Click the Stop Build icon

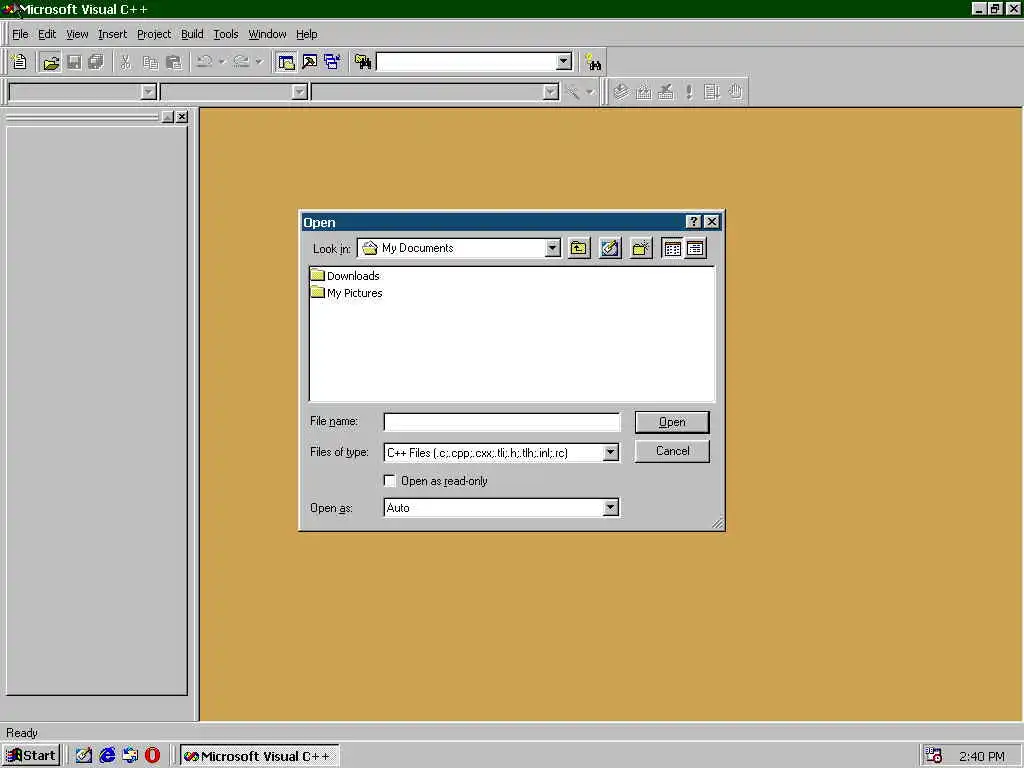coord(666,91)
